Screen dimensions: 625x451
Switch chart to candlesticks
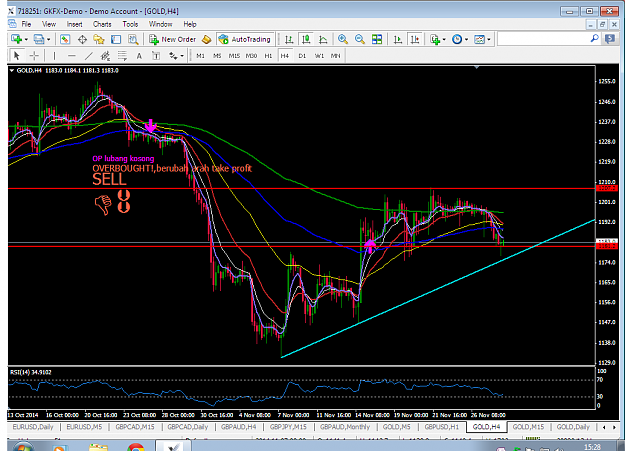(x=306, y=39)
